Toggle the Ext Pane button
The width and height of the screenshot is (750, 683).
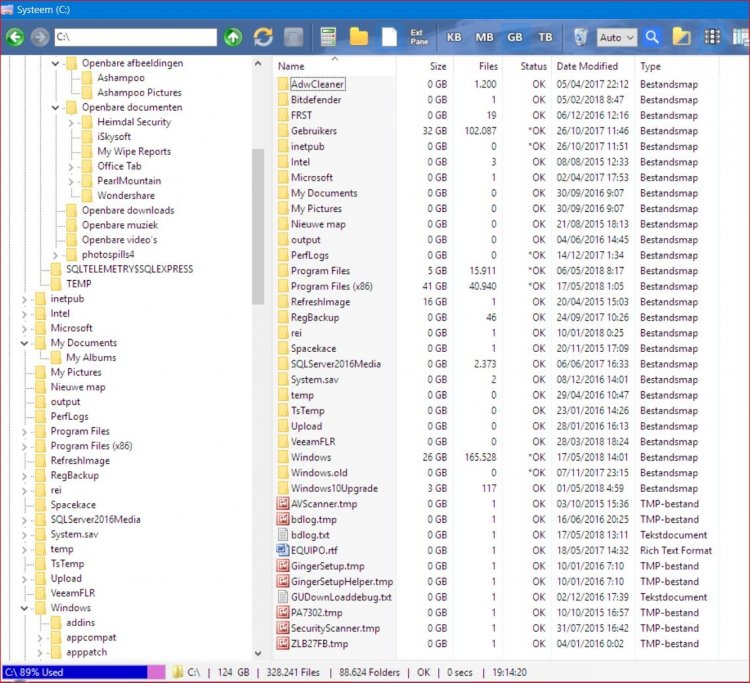tap(418, 37)
